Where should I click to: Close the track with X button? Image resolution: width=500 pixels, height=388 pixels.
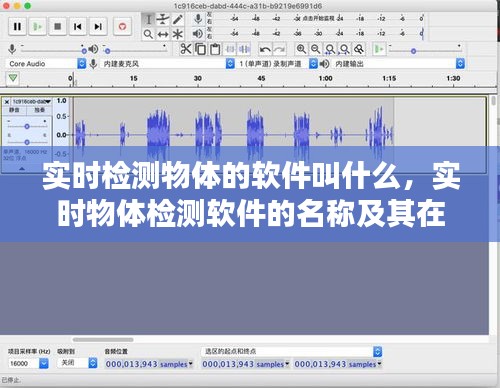coord(7,102)
